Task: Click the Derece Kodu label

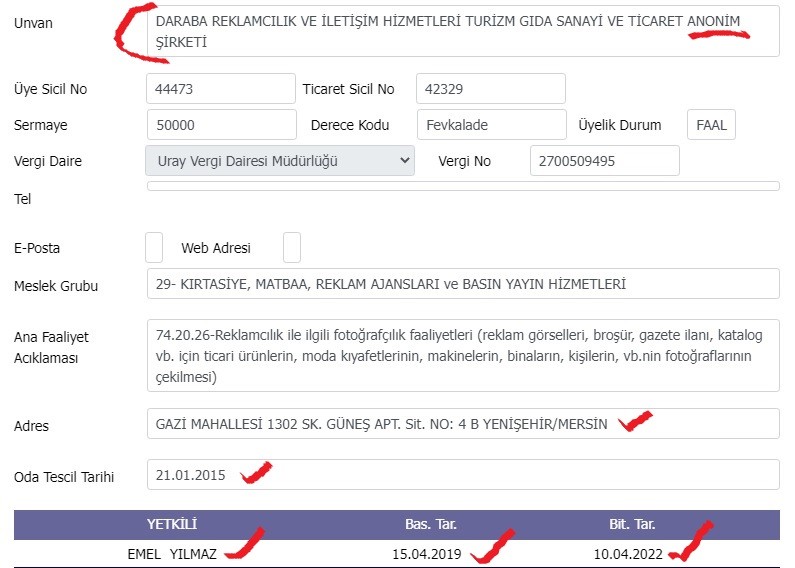Action: [x=350, y=125]
